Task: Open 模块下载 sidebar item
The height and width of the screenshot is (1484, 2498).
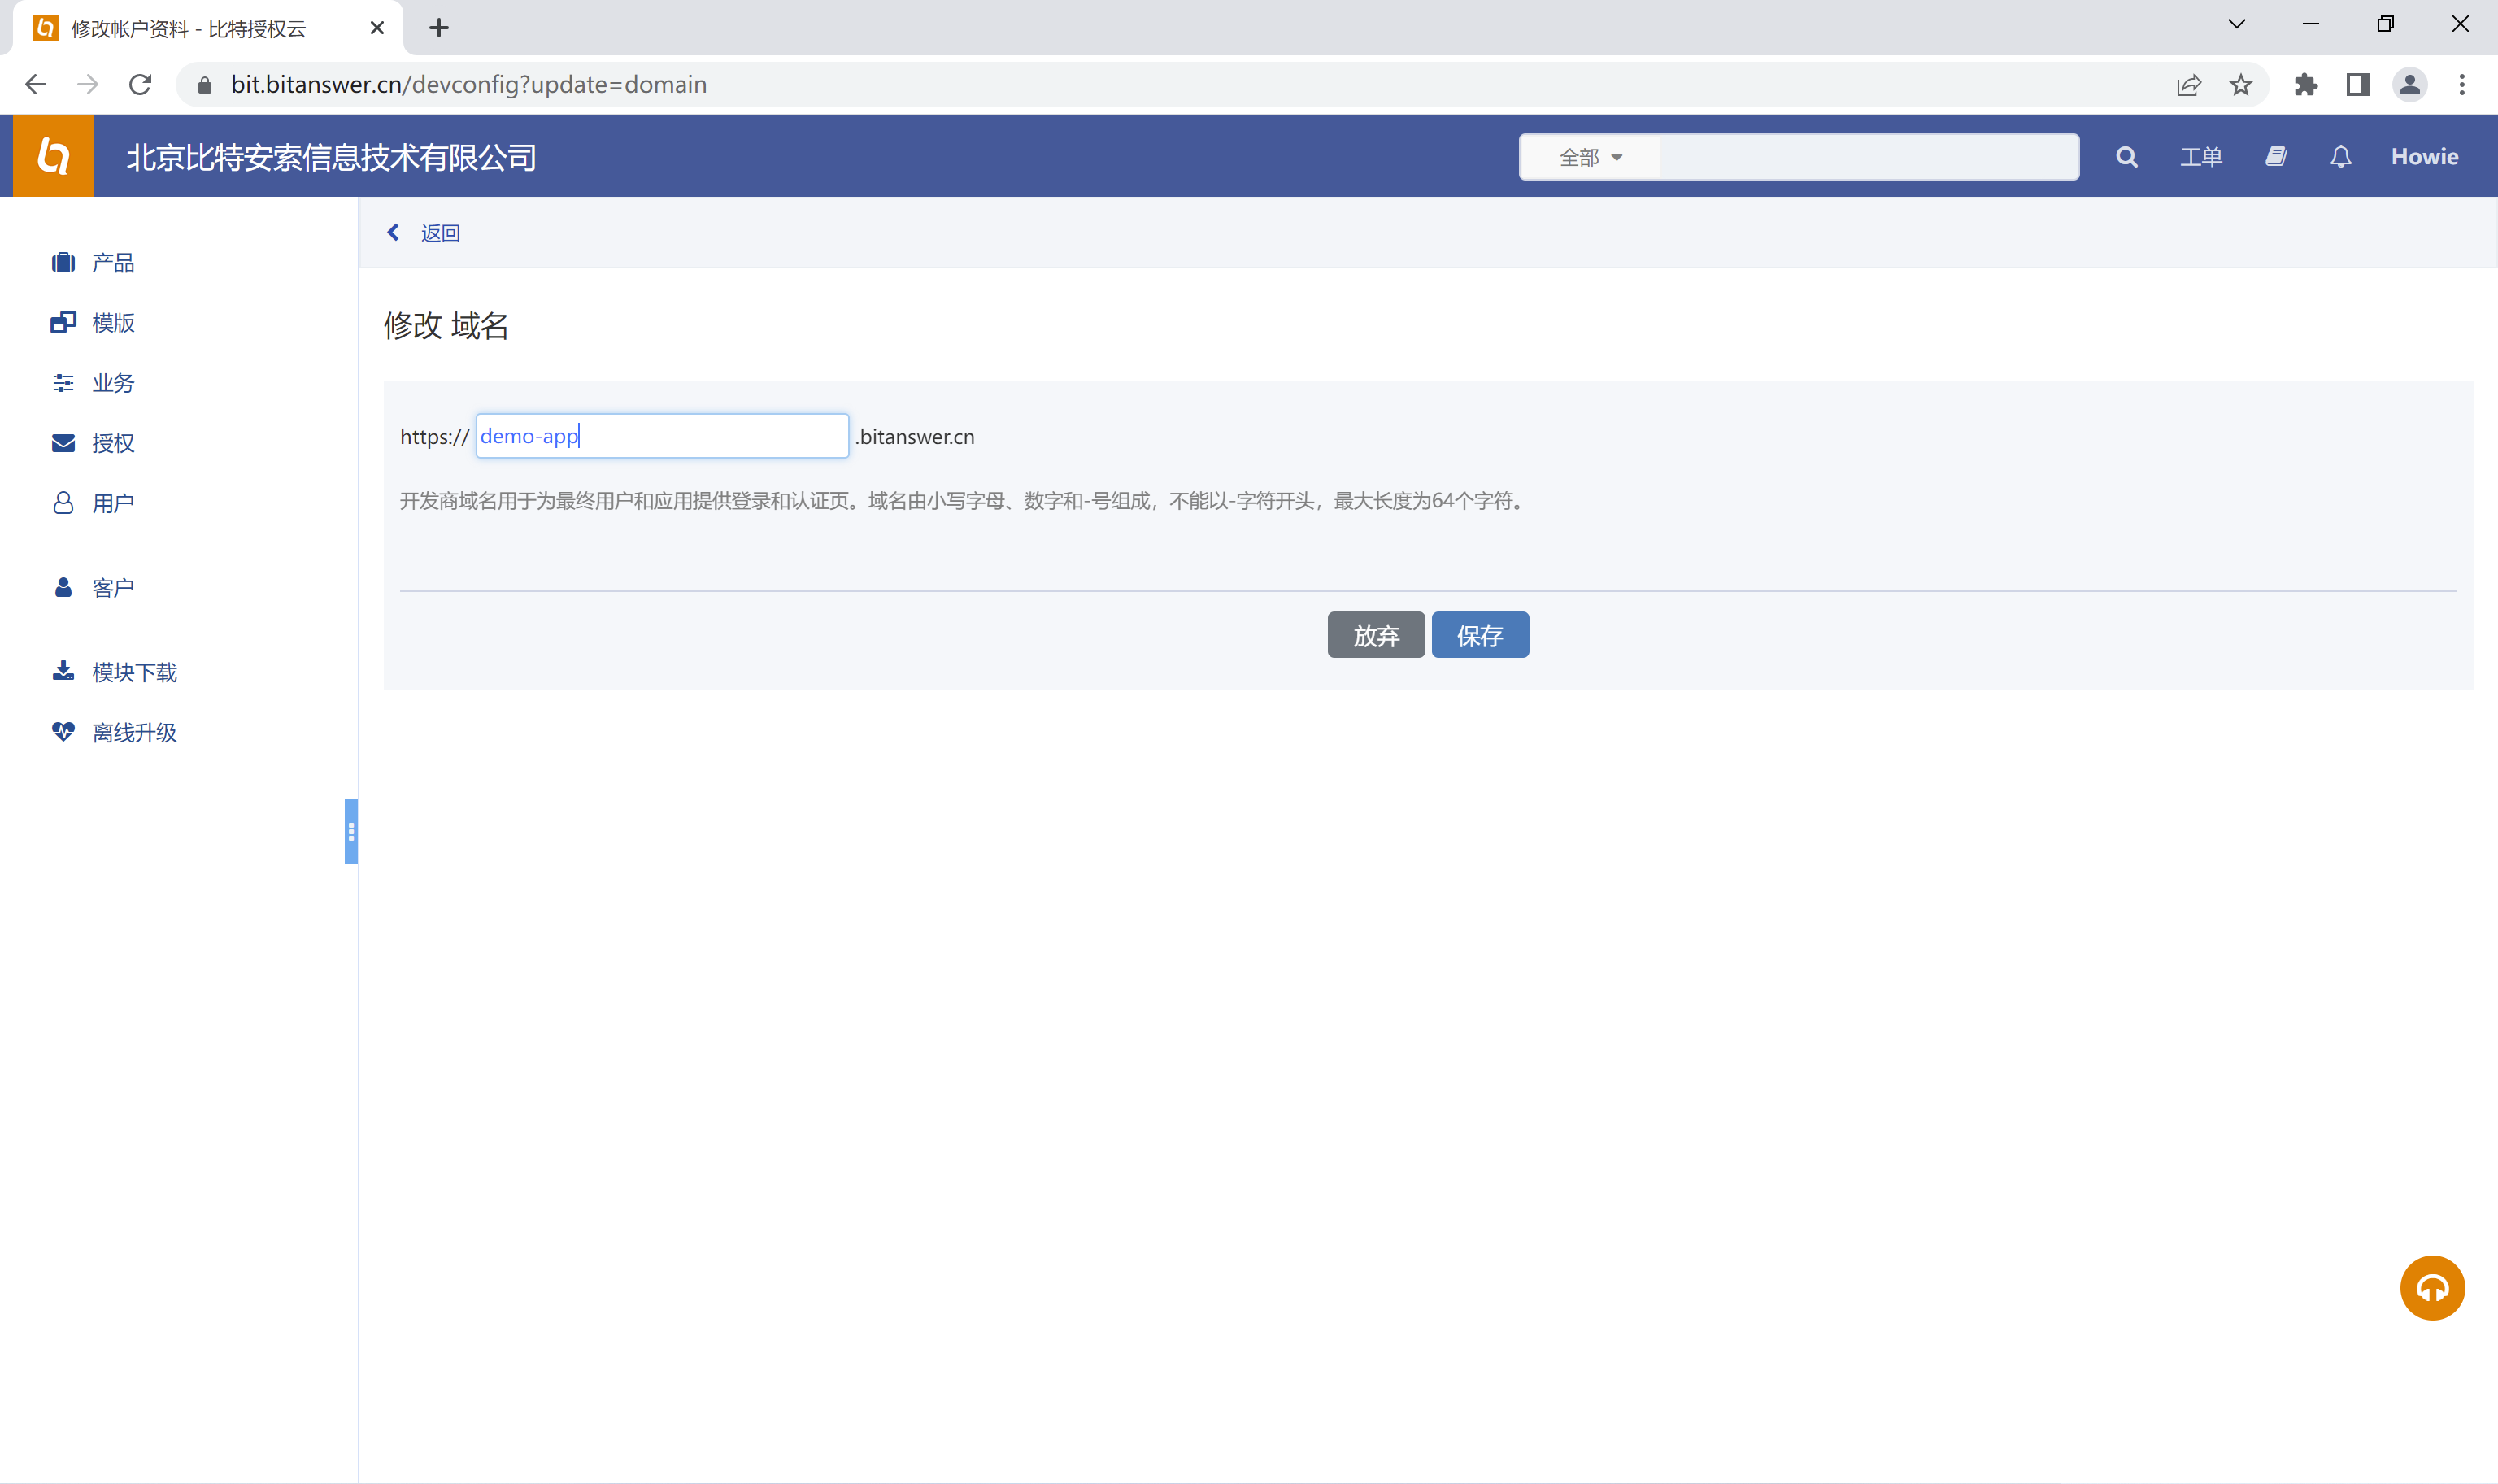Action: (133, 672)
